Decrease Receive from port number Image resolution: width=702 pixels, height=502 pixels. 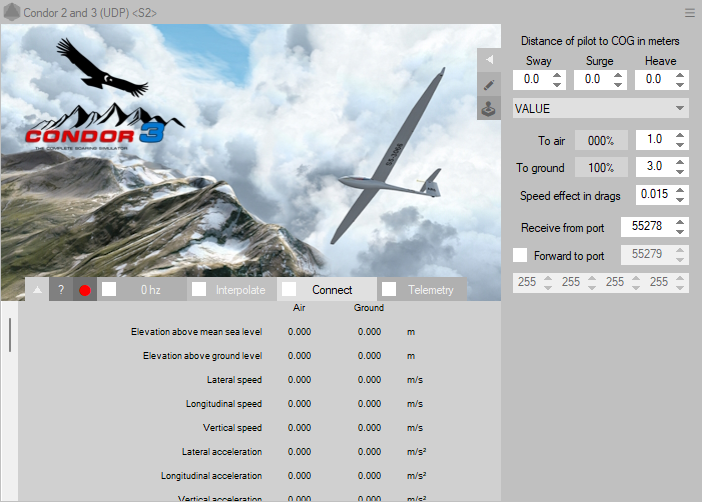tap(680, 232)
